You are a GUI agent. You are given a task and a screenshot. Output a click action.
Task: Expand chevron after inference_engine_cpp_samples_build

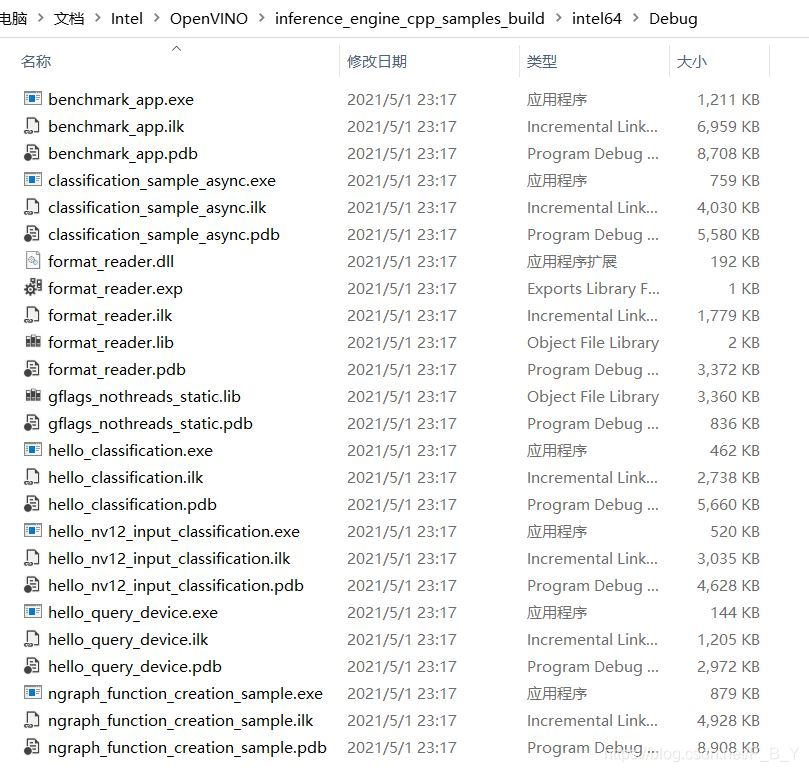coord(558,18)
